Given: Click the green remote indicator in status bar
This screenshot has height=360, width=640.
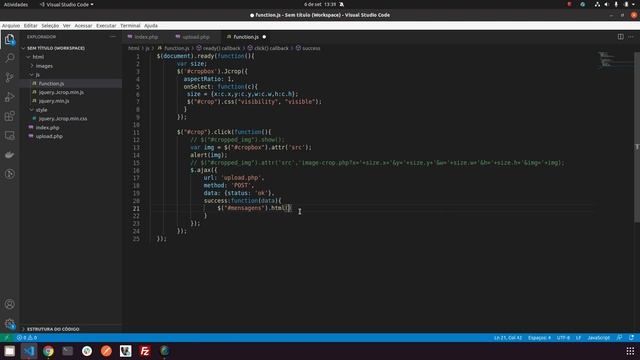Looking at the screenshot, I should point(6,338).
